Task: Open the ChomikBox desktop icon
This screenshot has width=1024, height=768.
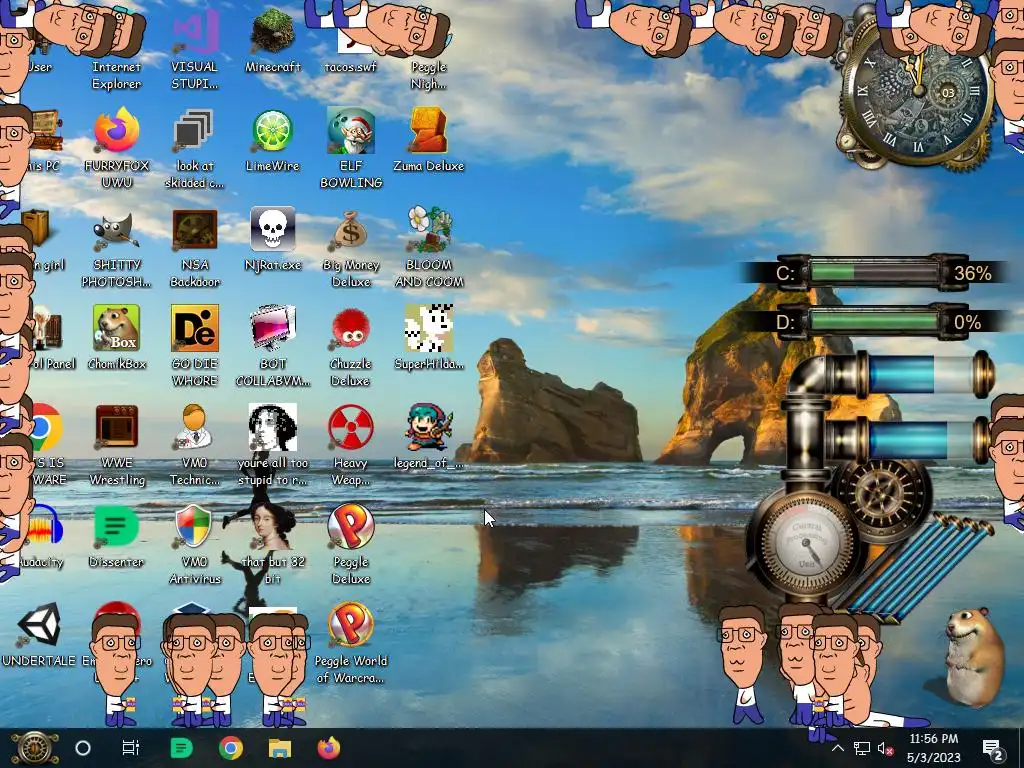Action: 116,338
